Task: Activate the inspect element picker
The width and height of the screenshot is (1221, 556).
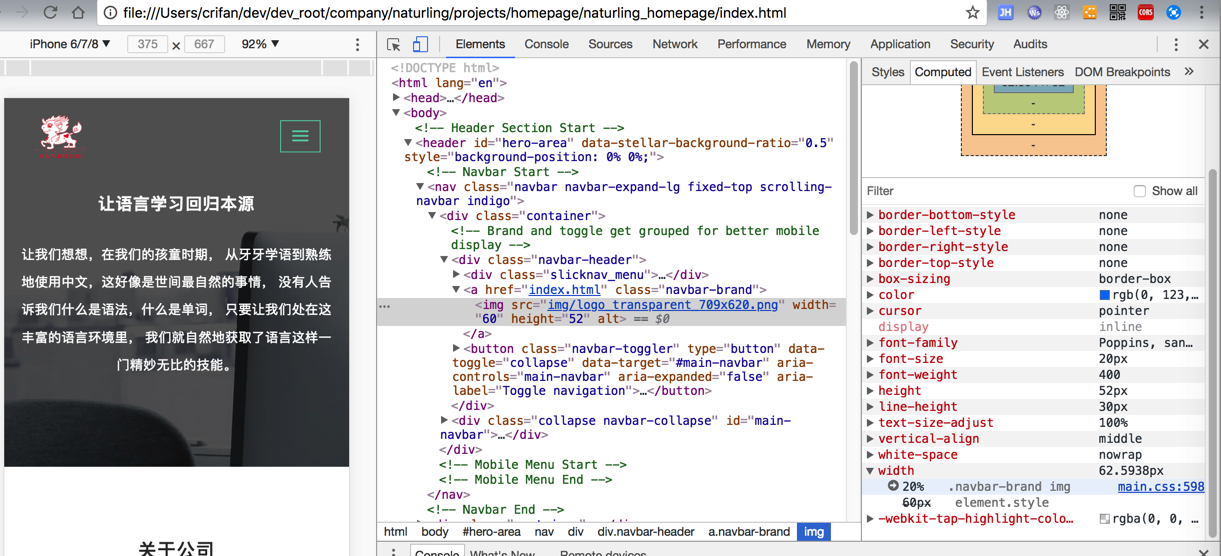Action: (x=394, y=44)
